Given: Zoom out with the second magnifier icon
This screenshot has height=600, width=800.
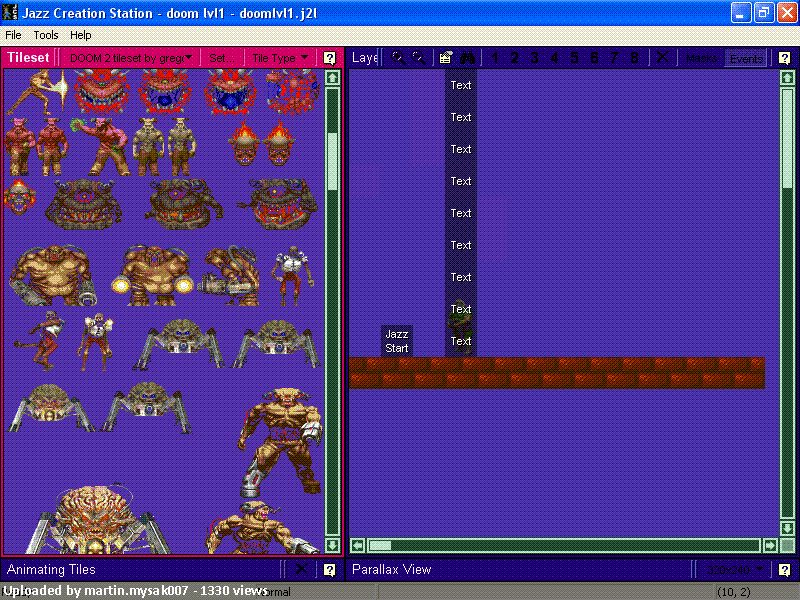Looking at the screenshot, I should pos(418,58).
